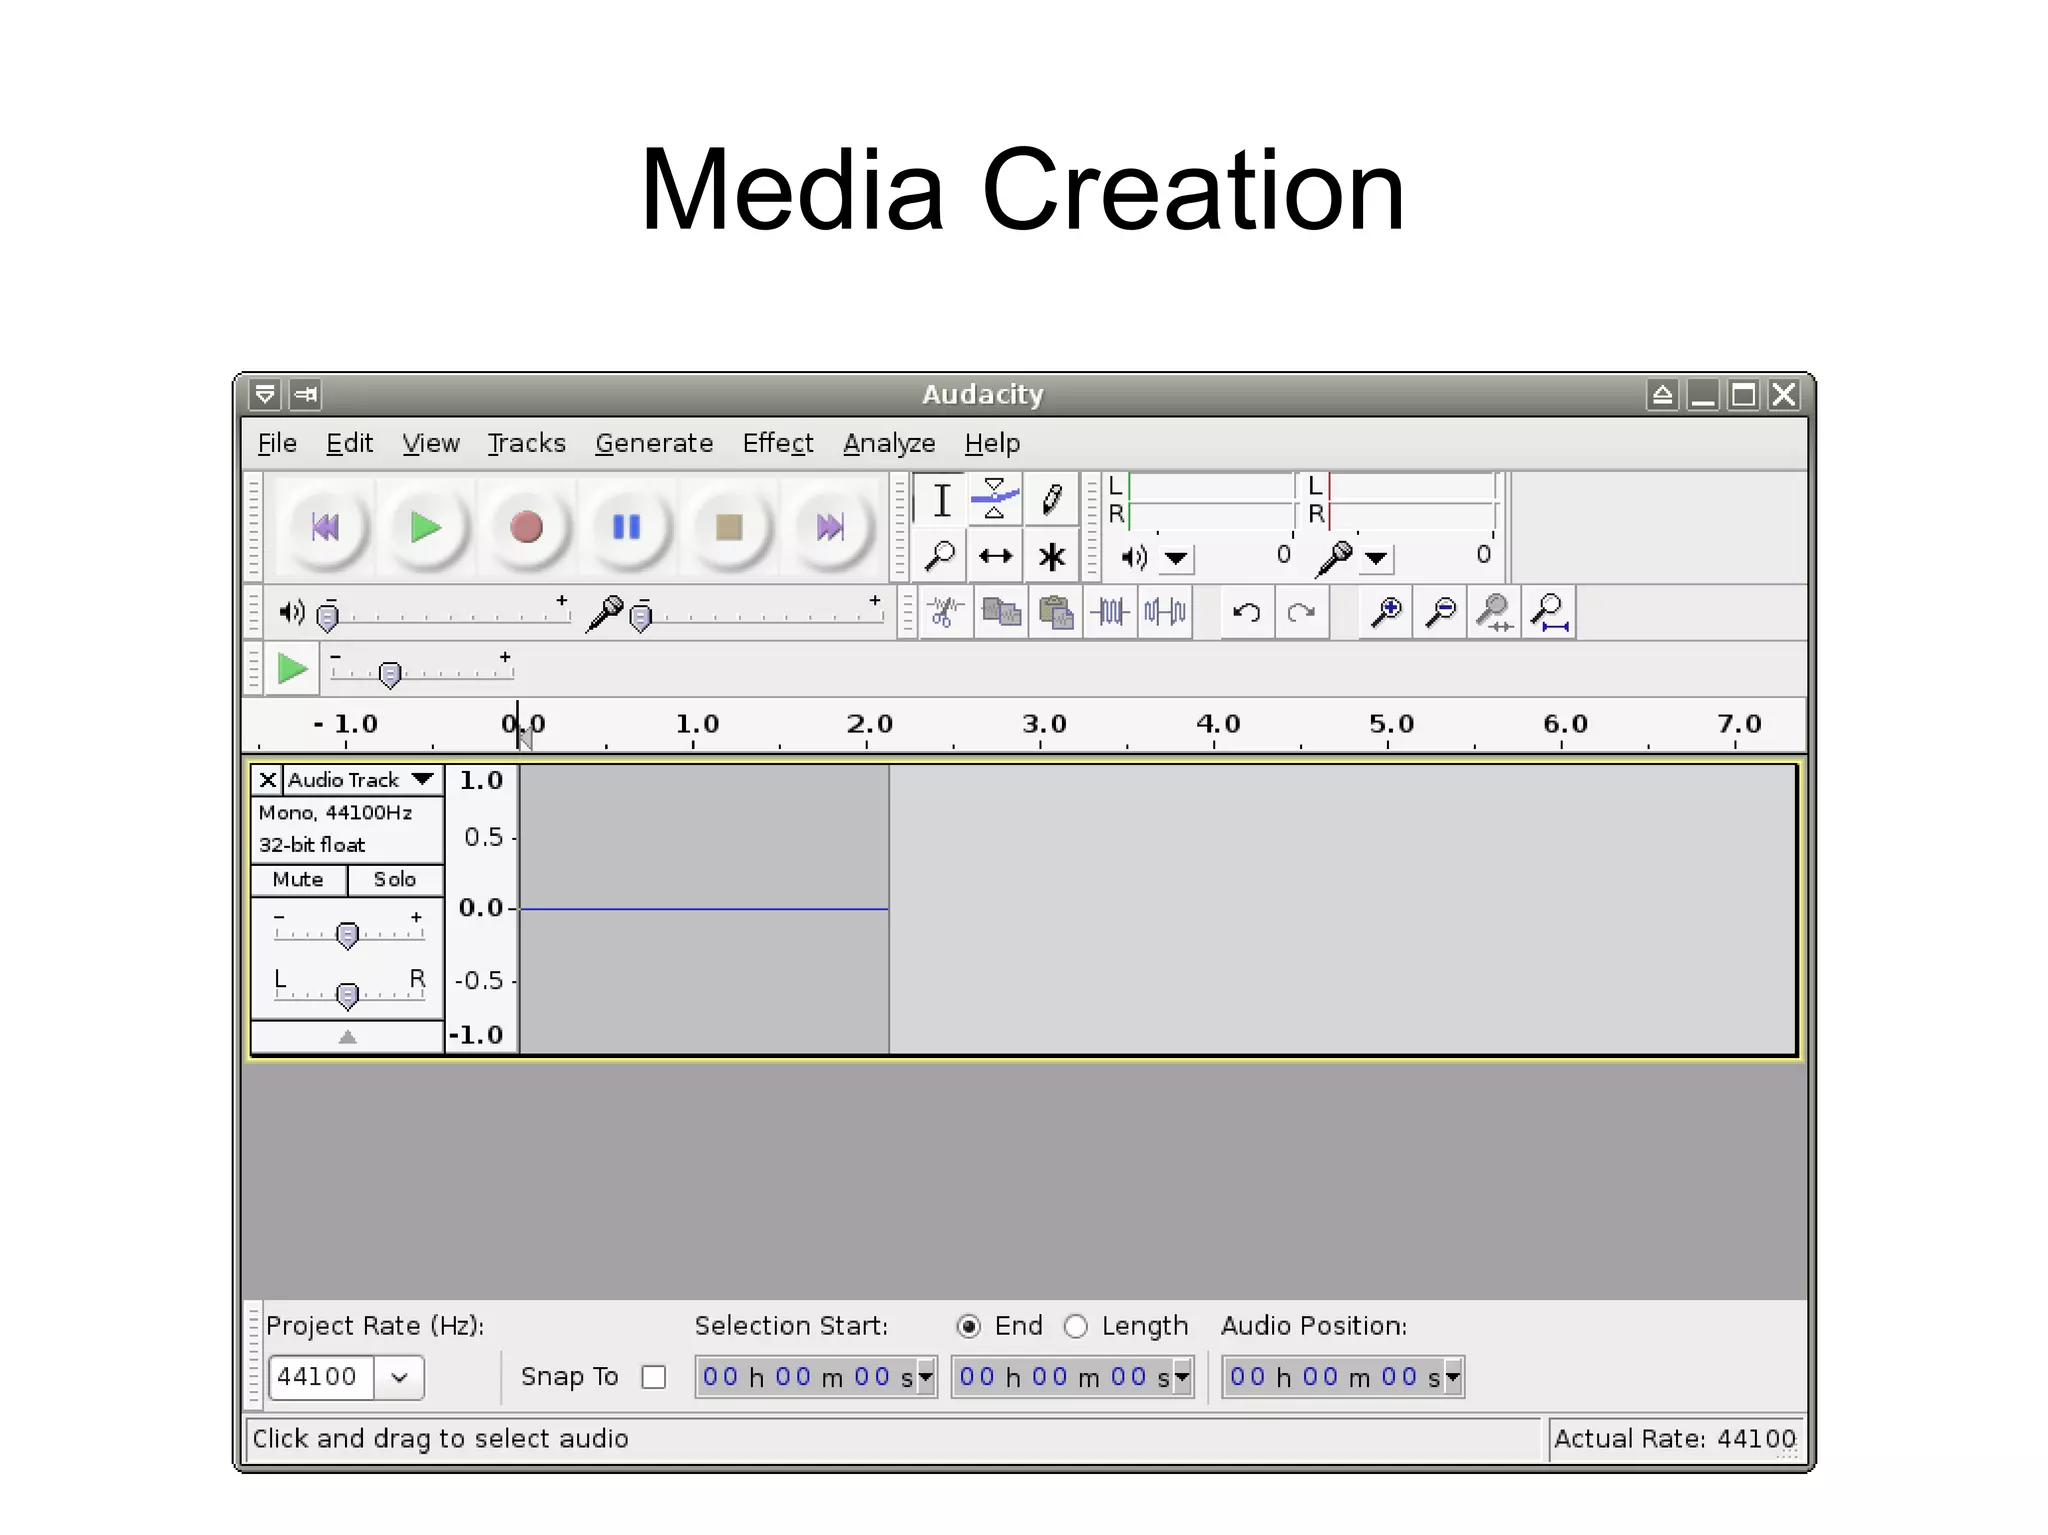Open the View menu
Screen dimensions: 2048x1535
pyautogui.click(x=431, y=443)
